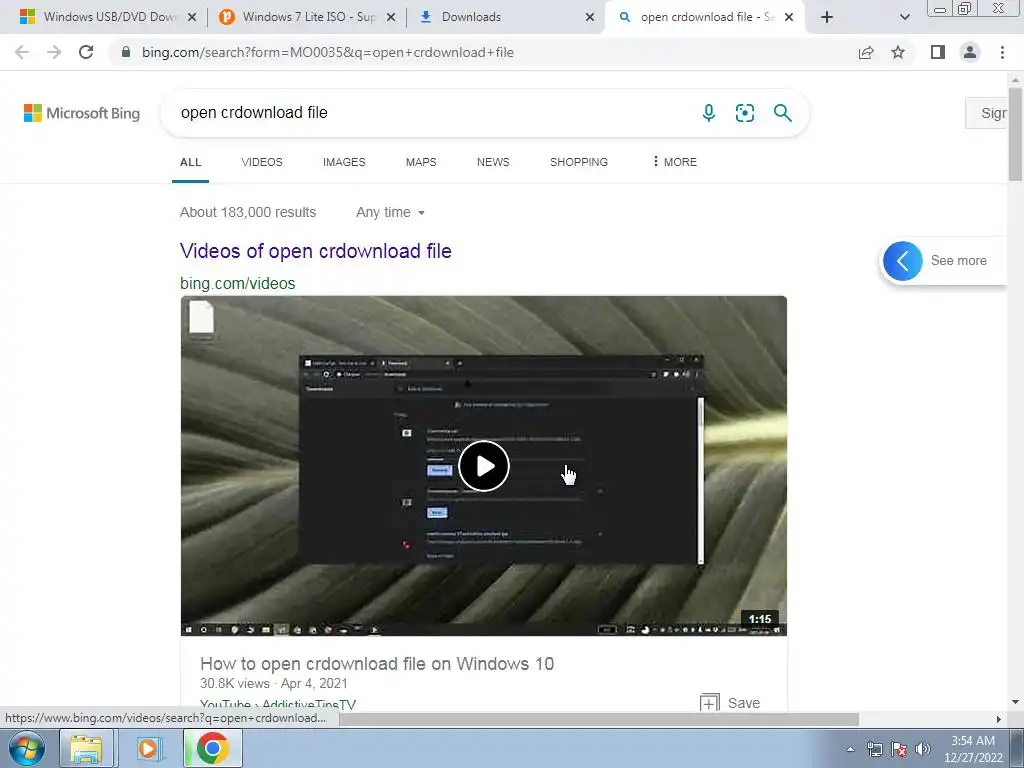This screenshot has height=768, width=1024.
Task: Search using voice microphone icon
Action: point(709,113)
